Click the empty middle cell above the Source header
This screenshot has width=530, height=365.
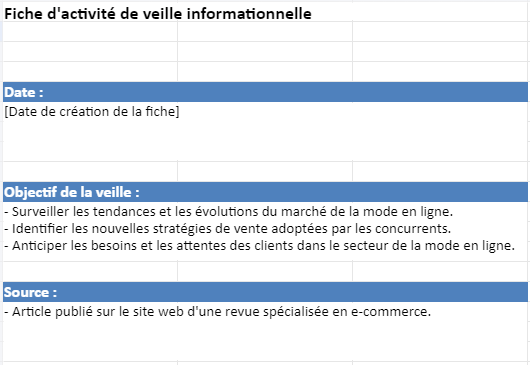click(265, 271)
